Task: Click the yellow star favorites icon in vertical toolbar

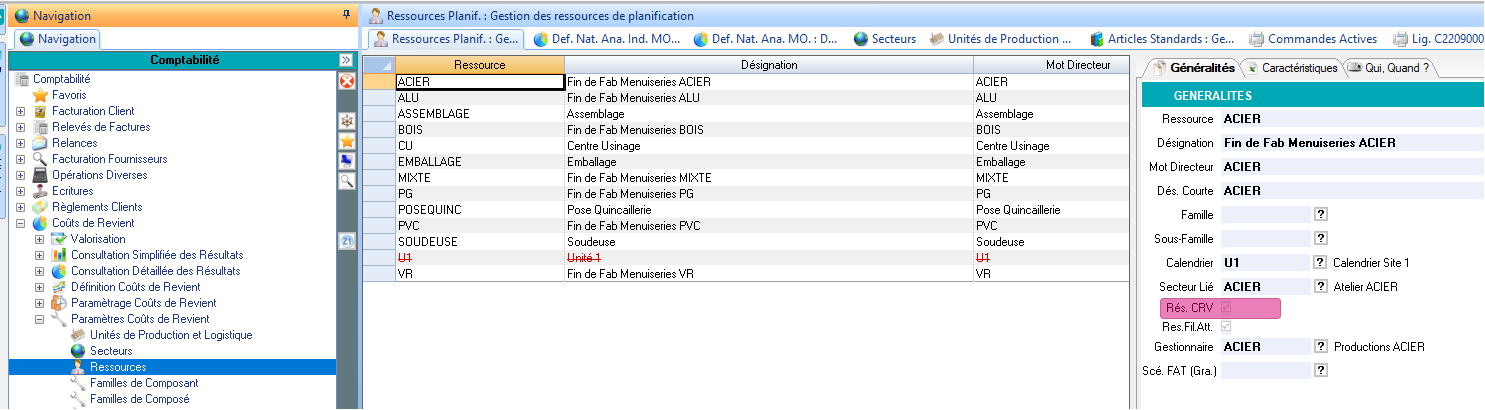Action: [x=347, y=141]
